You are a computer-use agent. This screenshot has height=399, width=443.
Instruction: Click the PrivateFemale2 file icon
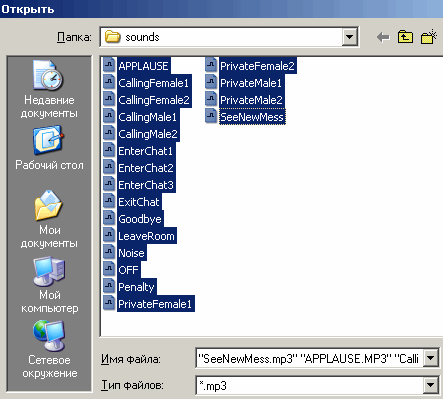(211, 65)
